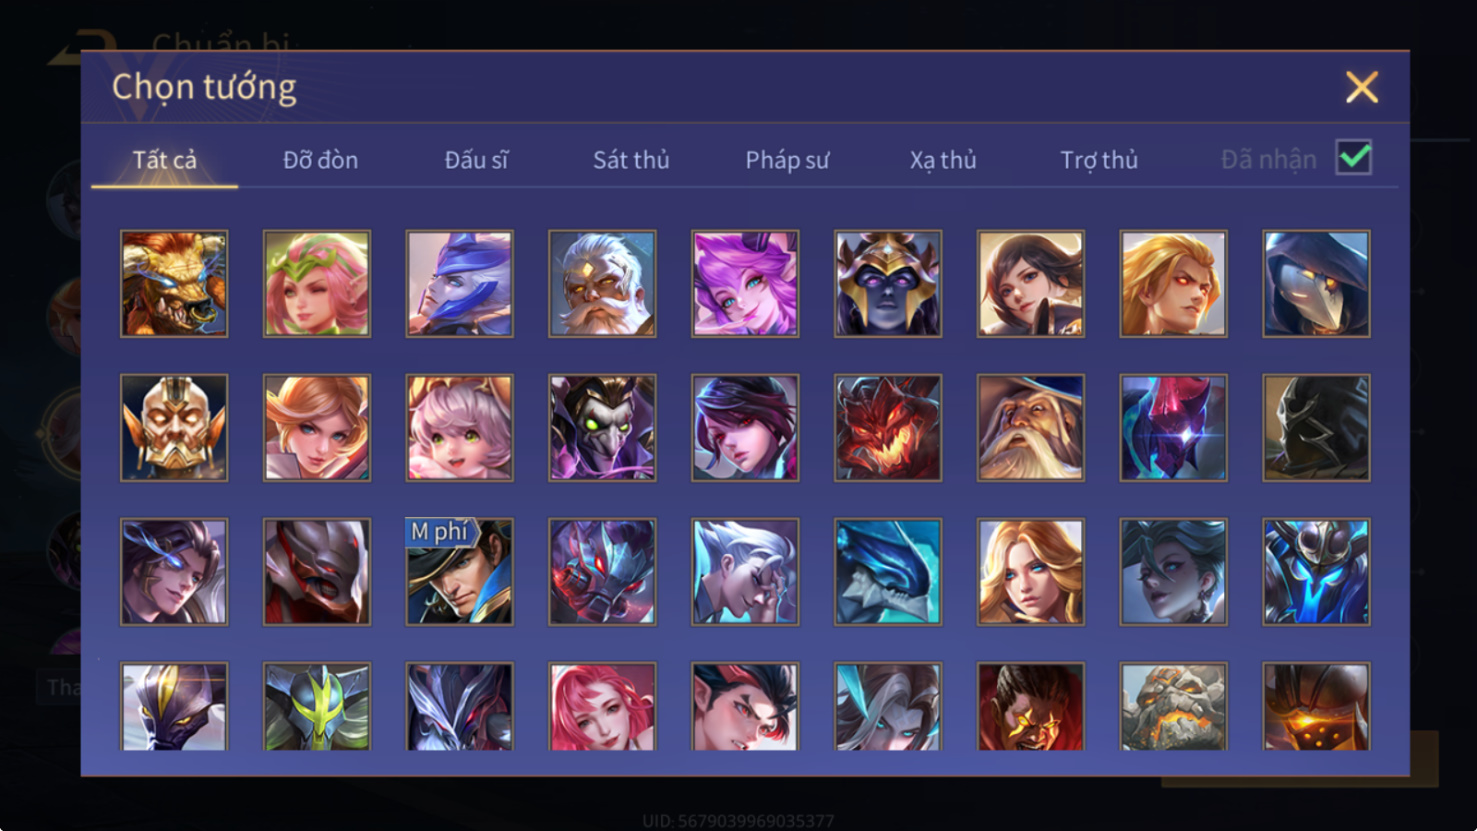Choose the blonde long-haired woman hero portrait
The height and width of the screenshot is (831, 1477).
[1030, 572]
